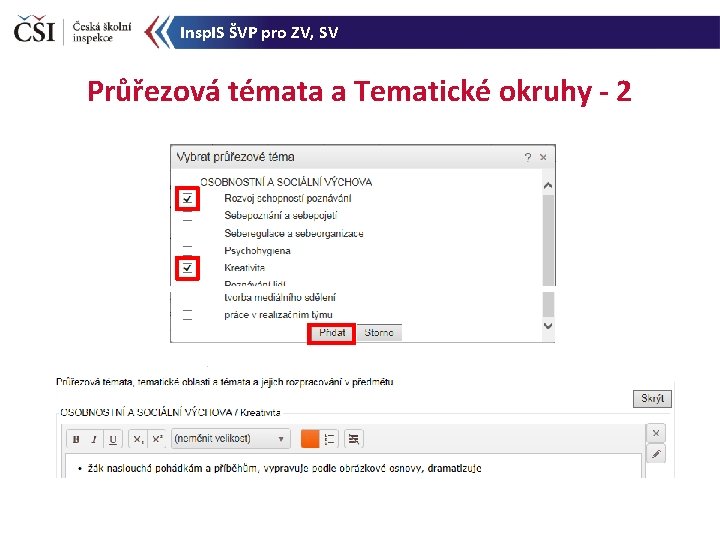Check the Sebepoznání a sebepojetí checkbox
This screenshot has height=540, width=720.
(187, 216)
